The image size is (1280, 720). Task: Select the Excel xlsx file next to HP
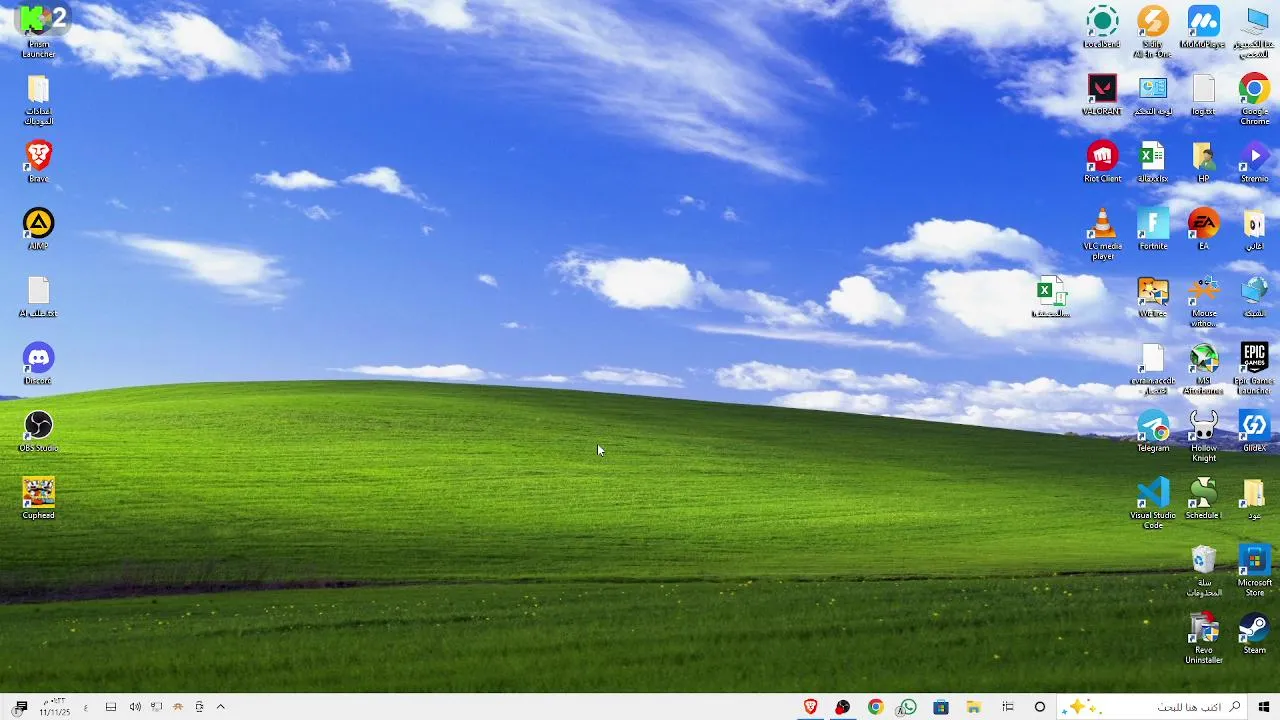[x=1153, y=161]
